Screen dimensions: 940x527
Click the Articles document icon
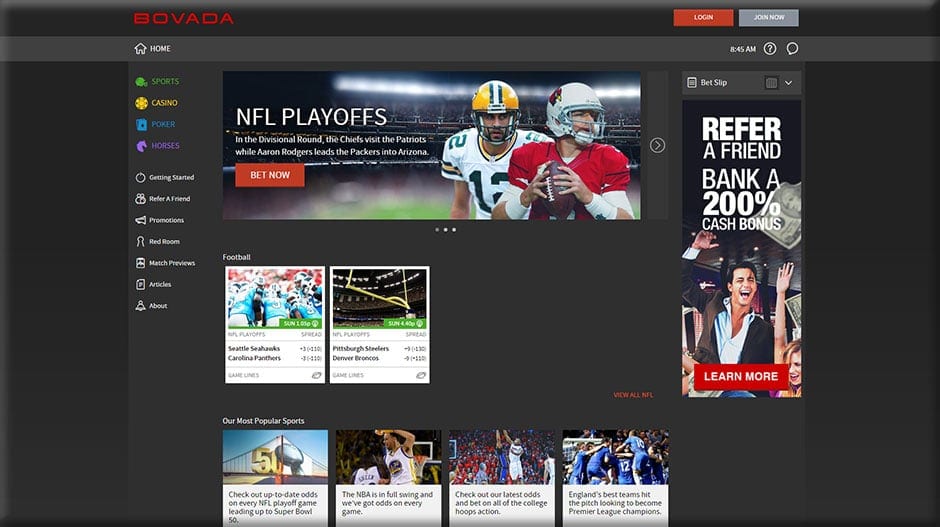click(x=140, y=284)
